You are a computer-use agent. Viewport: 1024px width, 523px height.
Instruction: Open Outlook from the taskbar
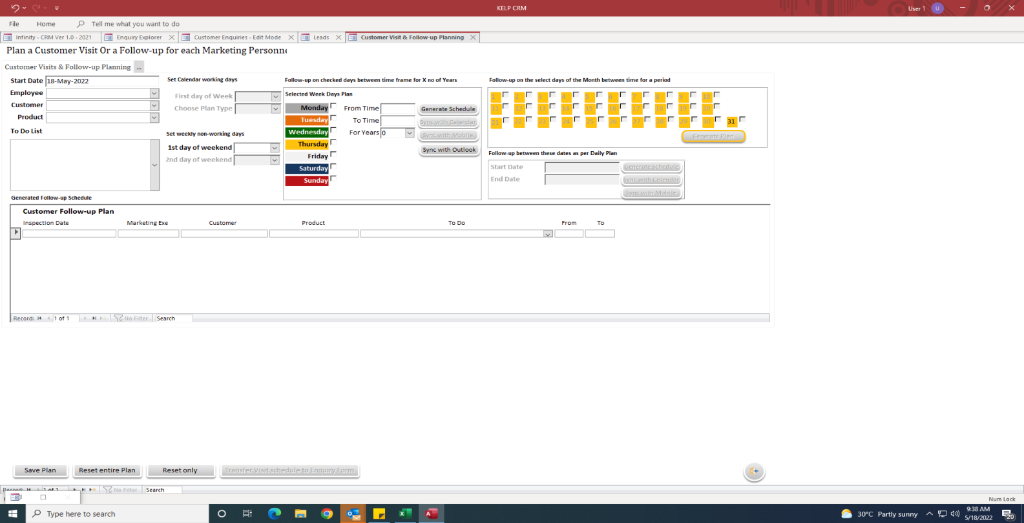[353, 514]
